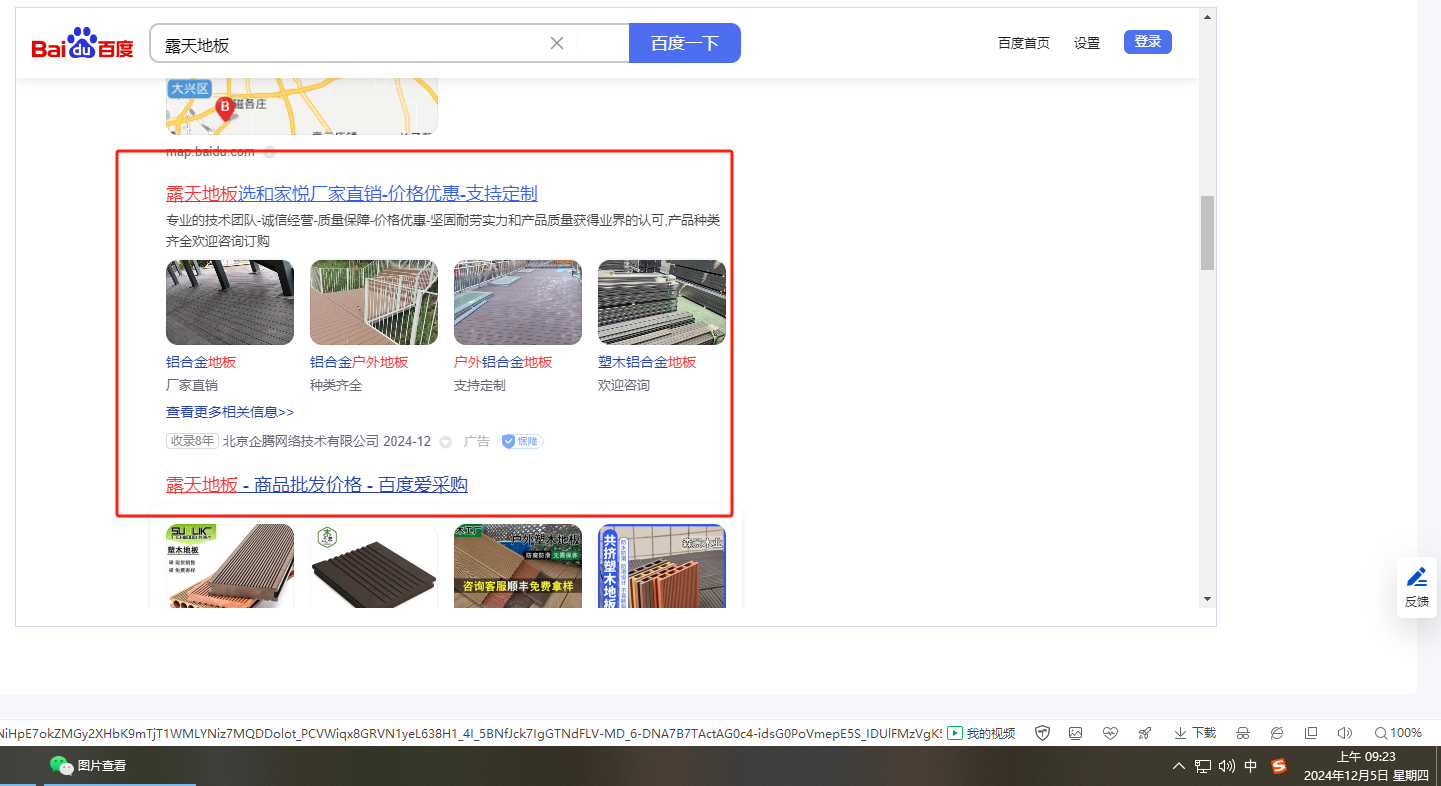Open the SULIK 塑木地板 product image
The image size is (1441, 786).
click(230, 566)
